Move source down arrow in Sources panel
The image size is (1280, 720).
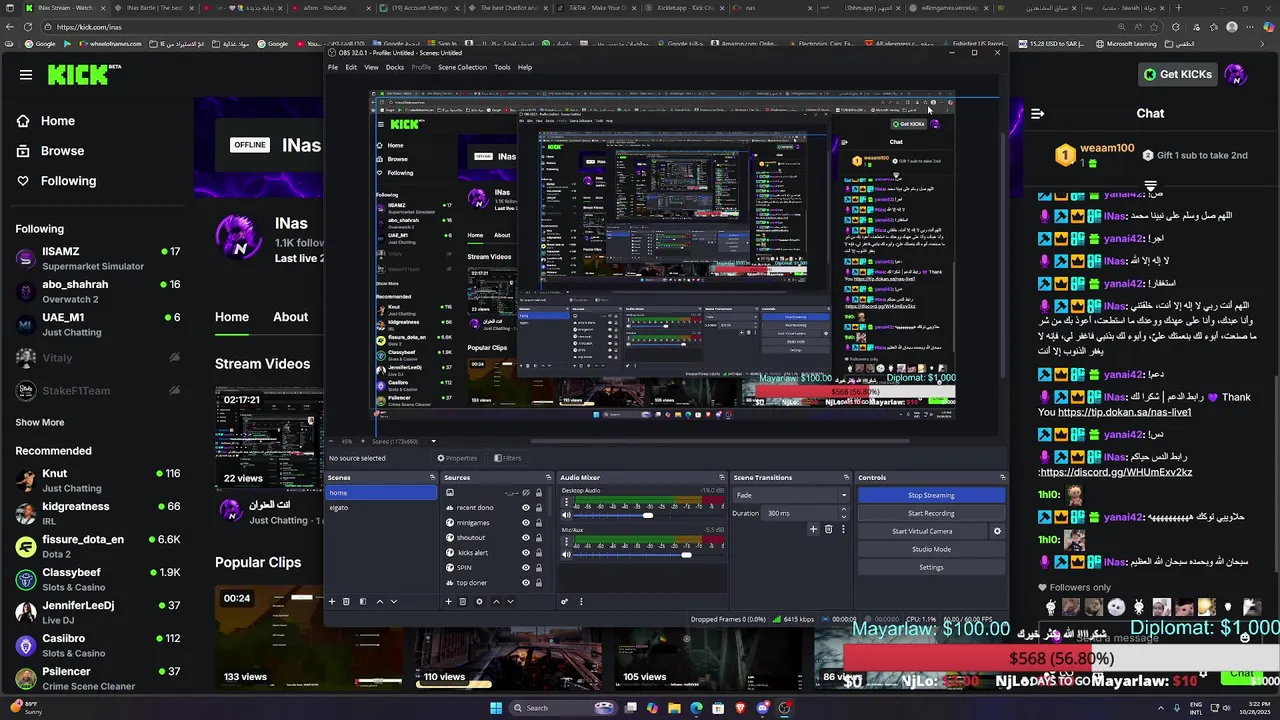(x=510, y=601)
